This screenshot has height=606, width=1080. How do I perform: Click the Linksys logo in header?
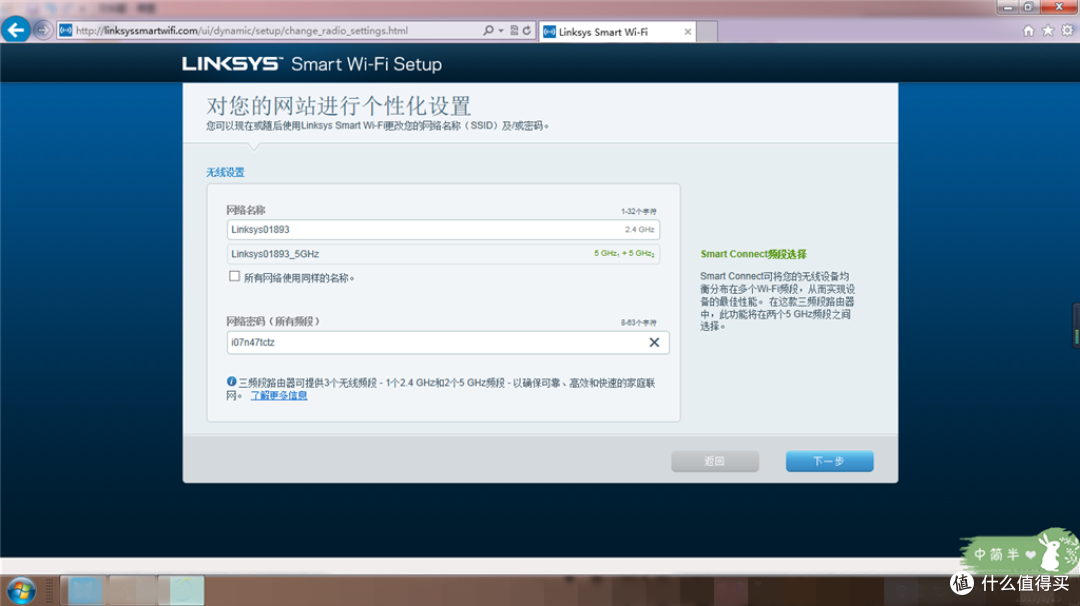(232, 64)
